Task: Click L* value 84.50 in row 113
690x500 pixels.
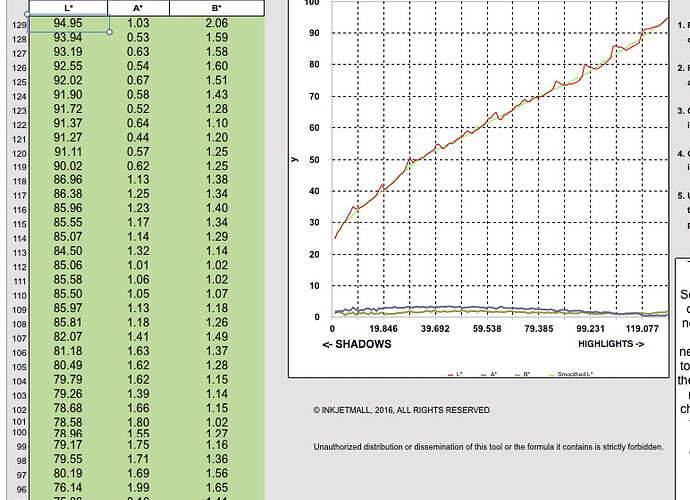Action: pyautogui.click(x=68, y=251)
